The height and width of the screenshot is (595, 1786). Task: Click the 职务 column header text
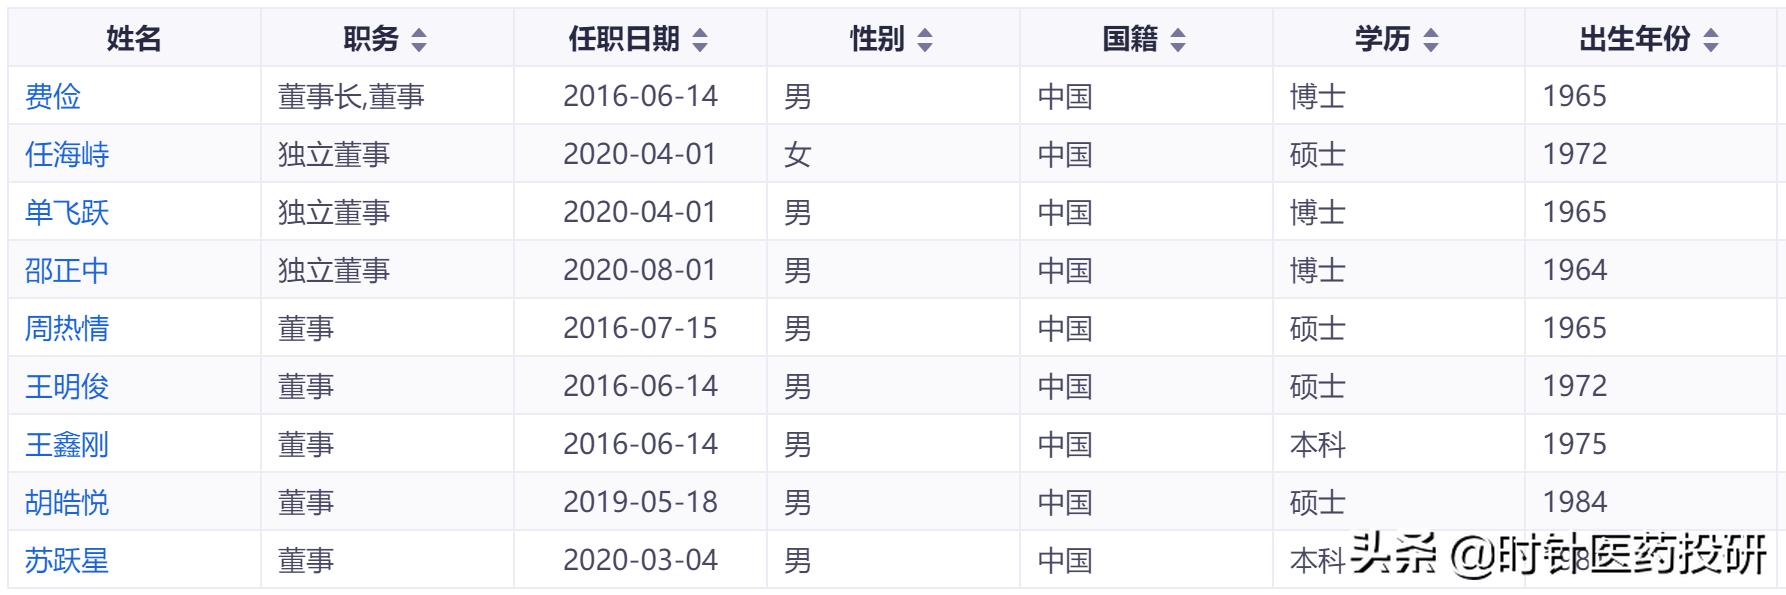tap(371, 39)
